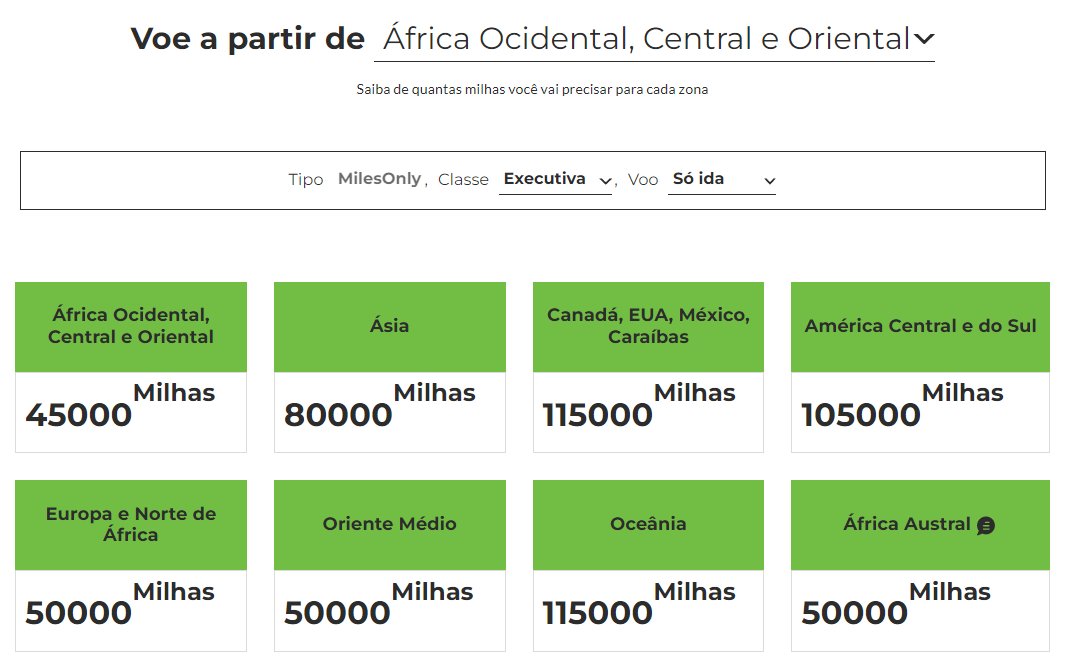The image size is (1067, 665).
Task: Click the info icon next to África Austral
Action: click(985, 525)
